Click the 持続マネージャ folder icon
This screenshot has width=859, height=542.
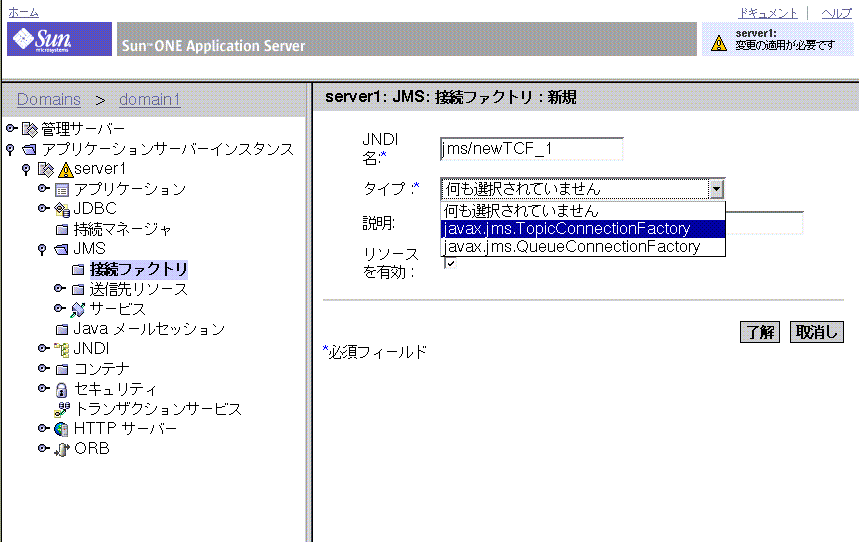point(62,229)
